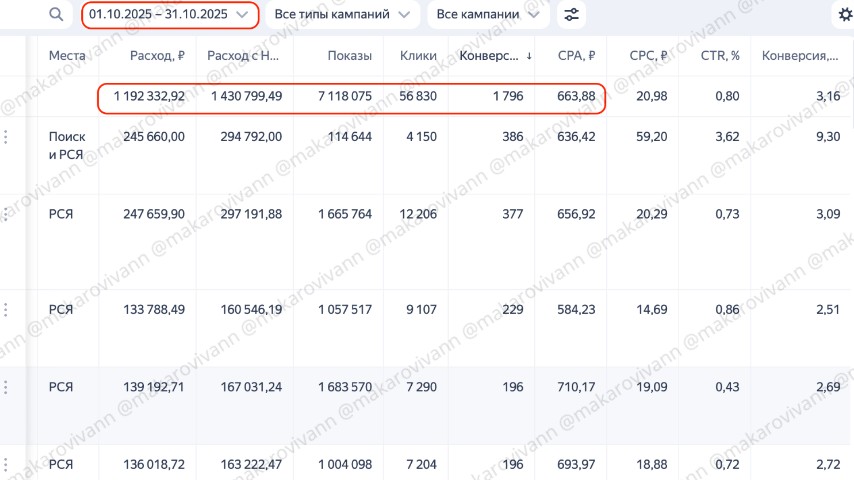This screenshot has width=854, height=480.
Task: Click the Места column header
Action: 67,56
